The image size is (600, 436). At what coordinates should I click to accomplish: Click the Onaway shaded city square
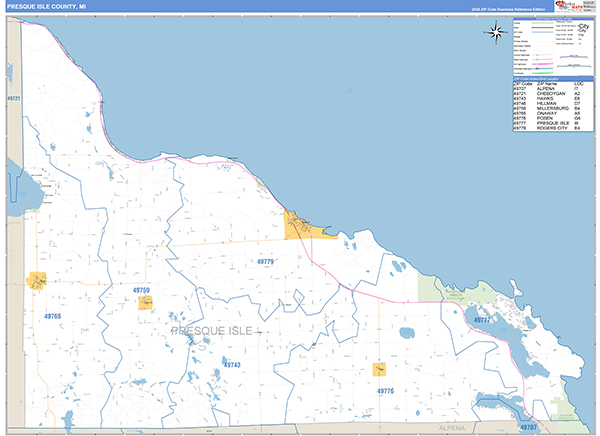[39, 282]
